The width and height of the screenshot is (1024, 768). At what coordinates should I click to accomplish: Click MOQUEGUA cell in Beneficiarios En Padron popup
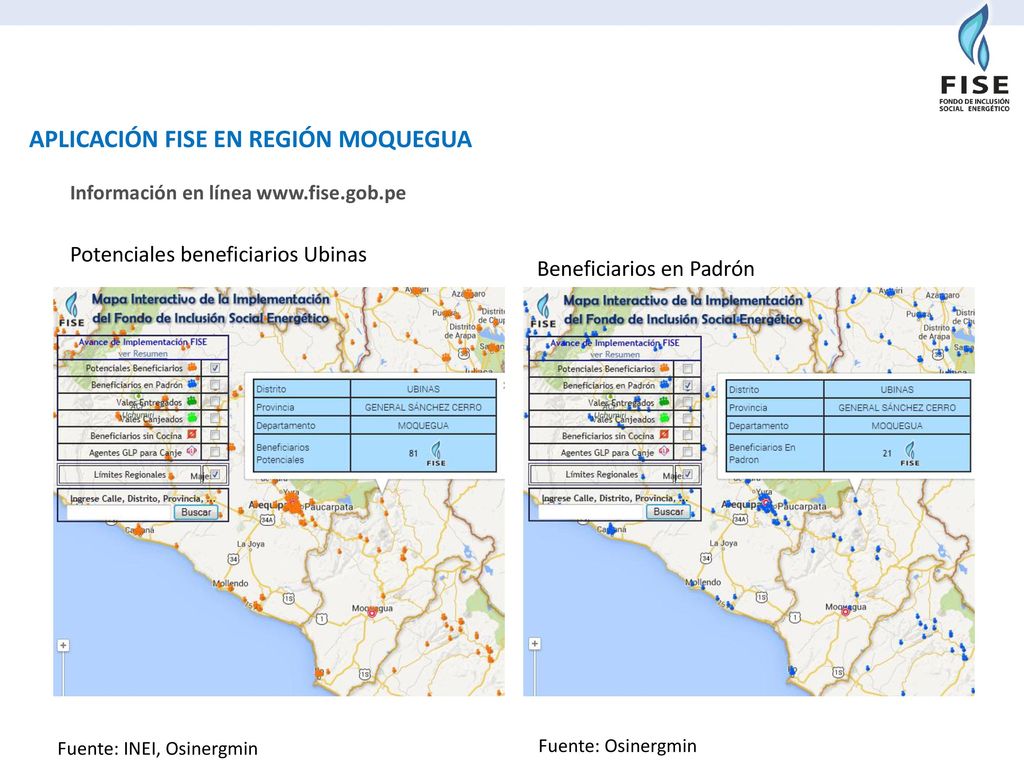pyautogui.click(x=897, y=426)
